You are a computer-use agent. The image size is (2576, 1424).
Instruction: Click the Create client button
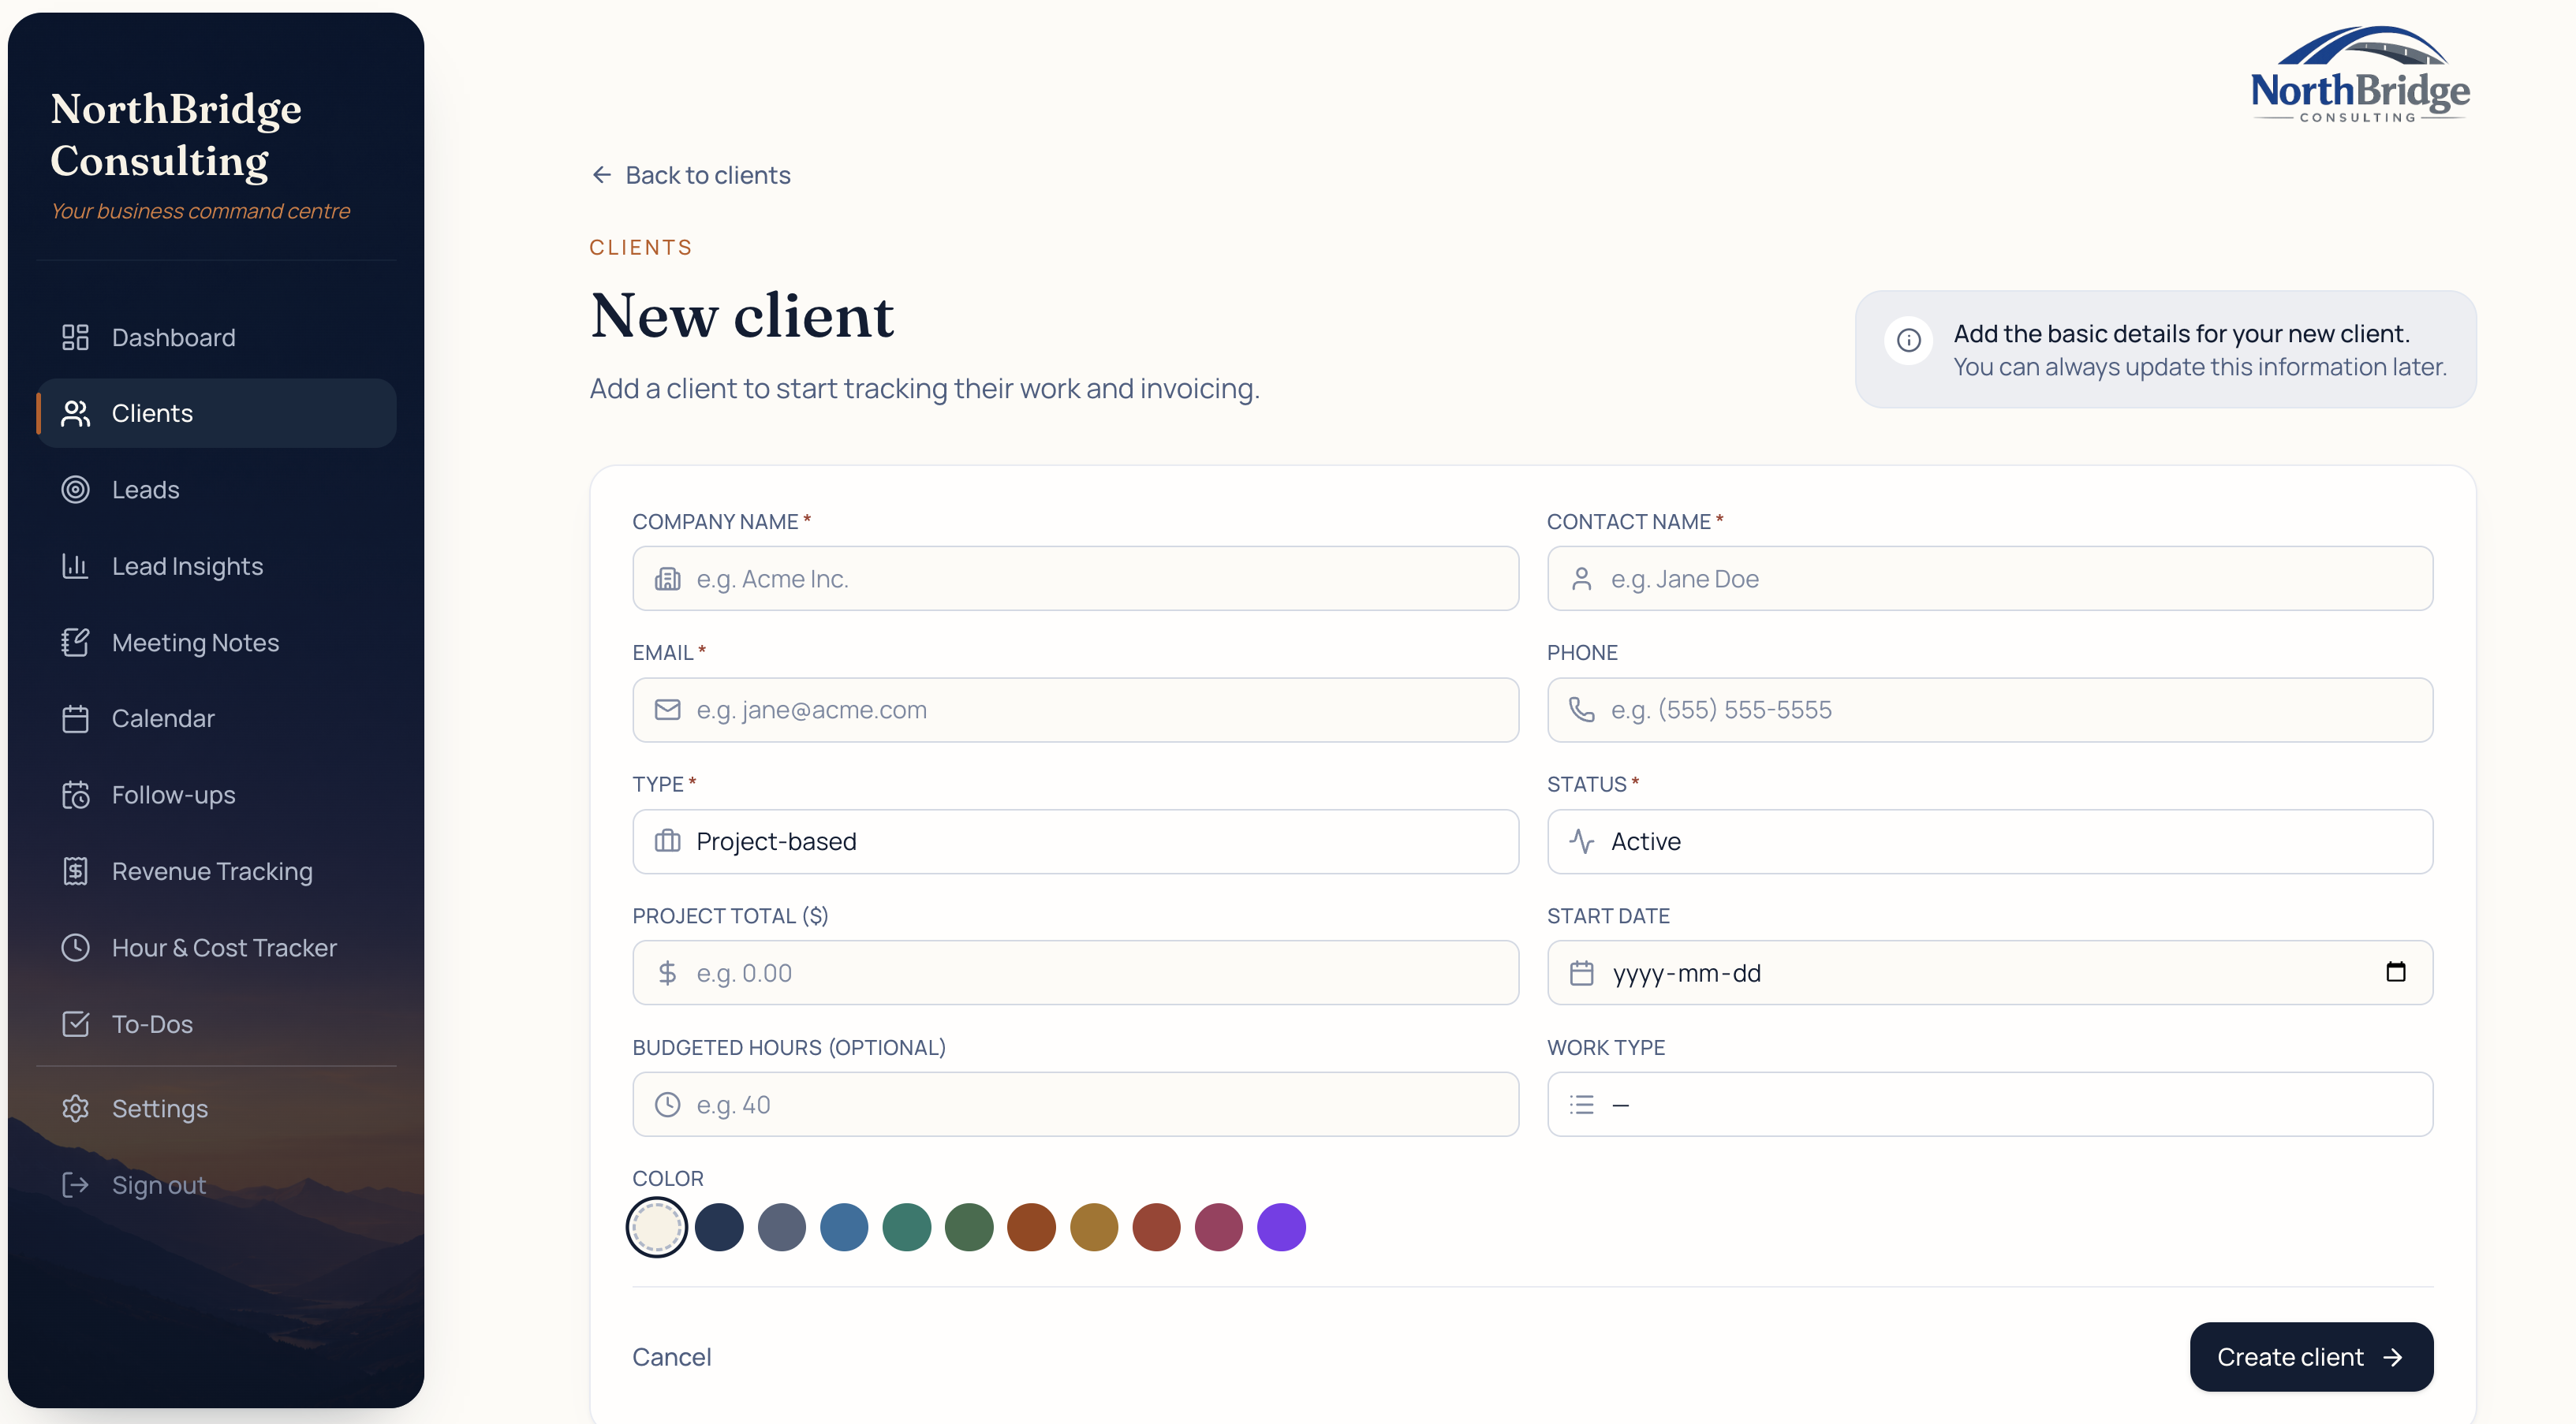(x=2311, y=1357)
